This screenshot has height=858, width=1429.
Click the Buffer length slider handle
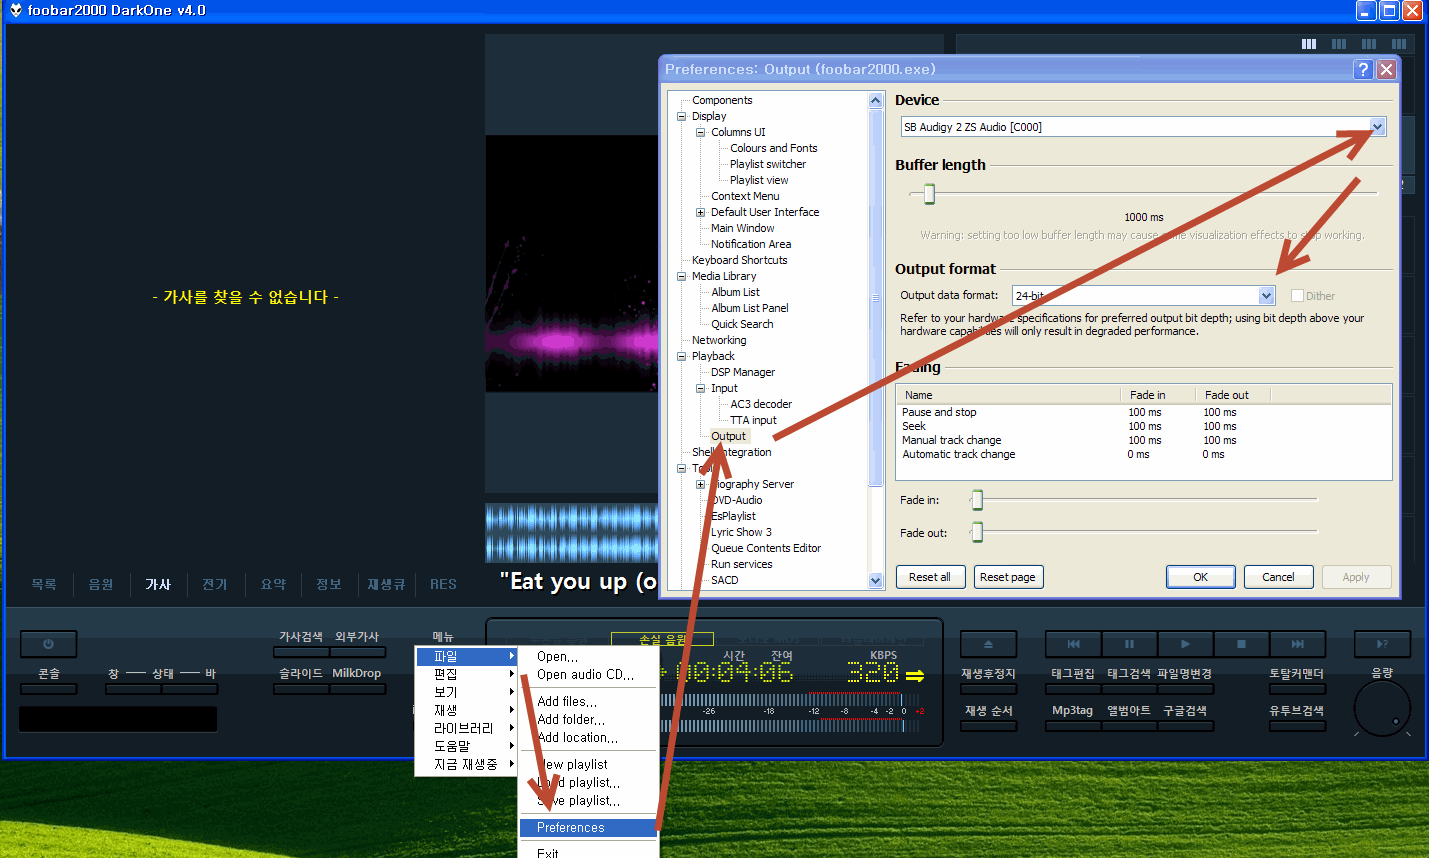coord(929,193)
